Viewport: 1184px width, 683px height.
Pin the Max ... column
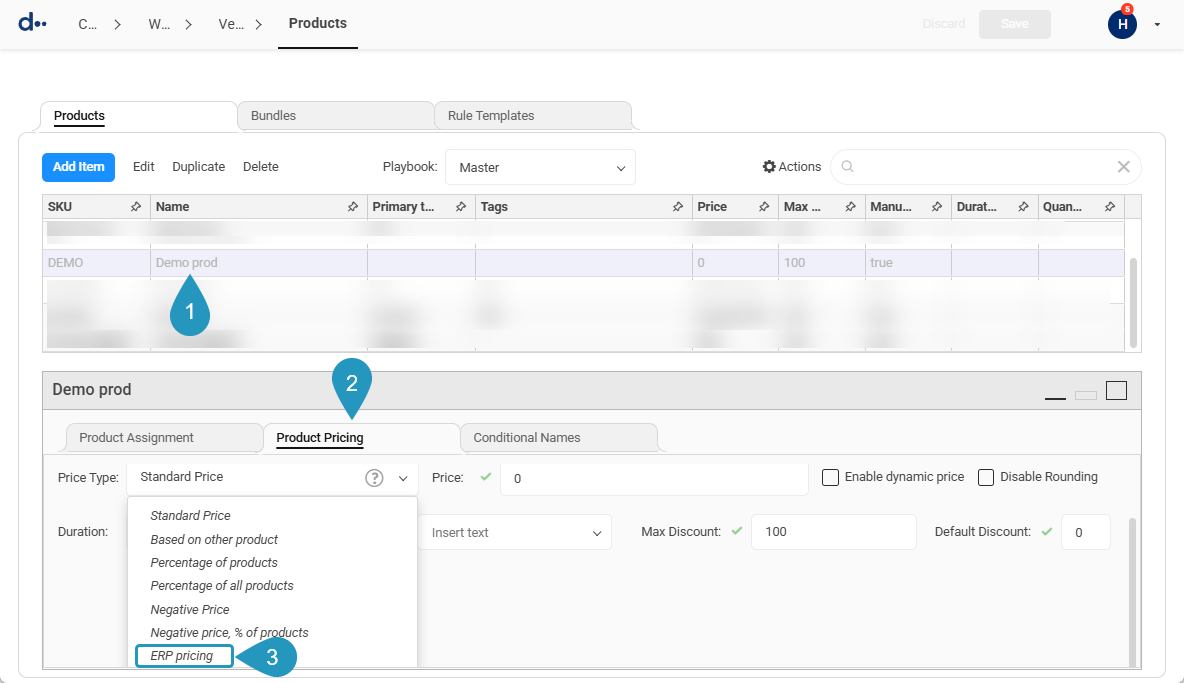850,207
